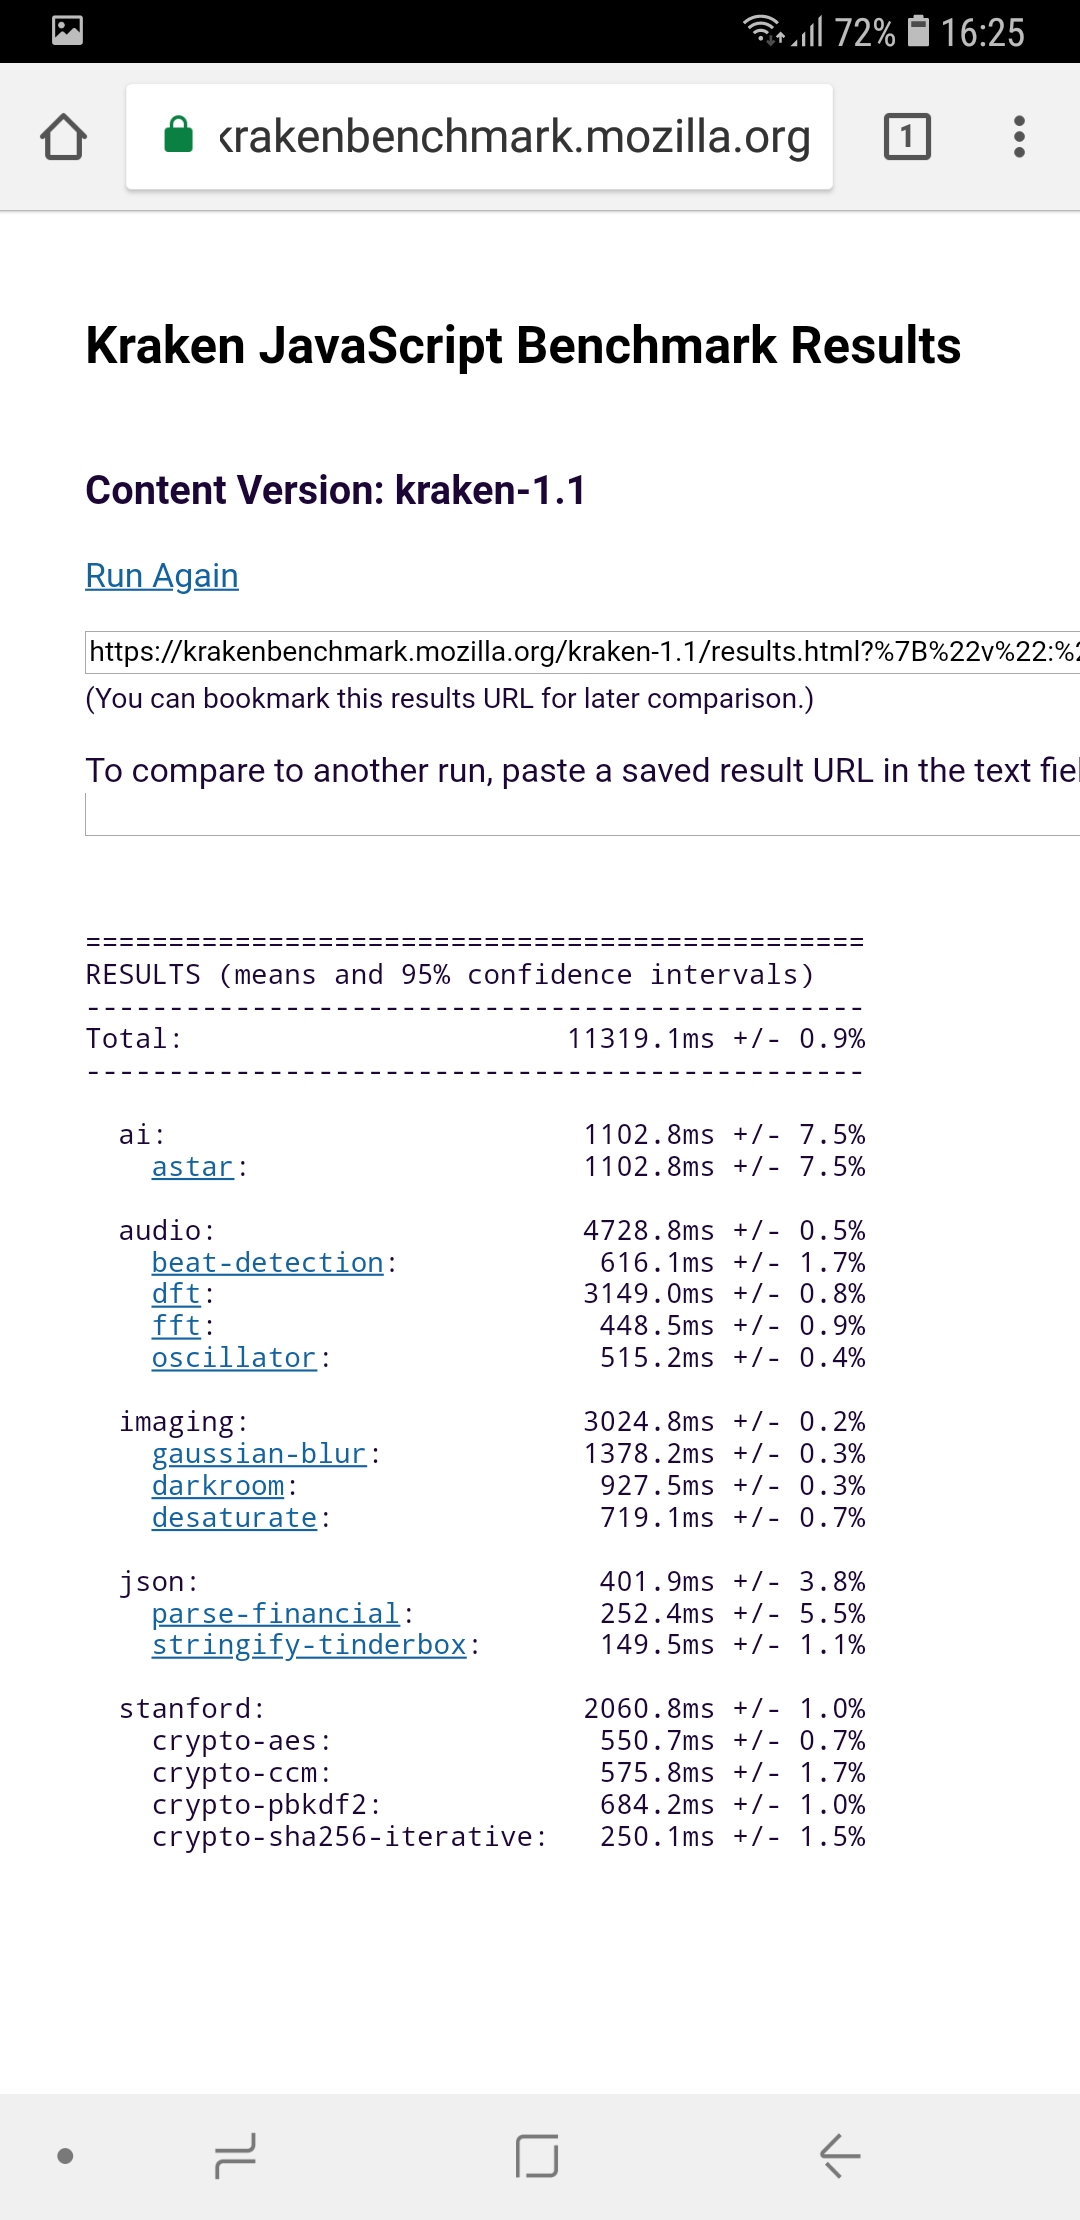1080x2220 pixels.
Task: Select the results URL text field
Action: (582, 652)
